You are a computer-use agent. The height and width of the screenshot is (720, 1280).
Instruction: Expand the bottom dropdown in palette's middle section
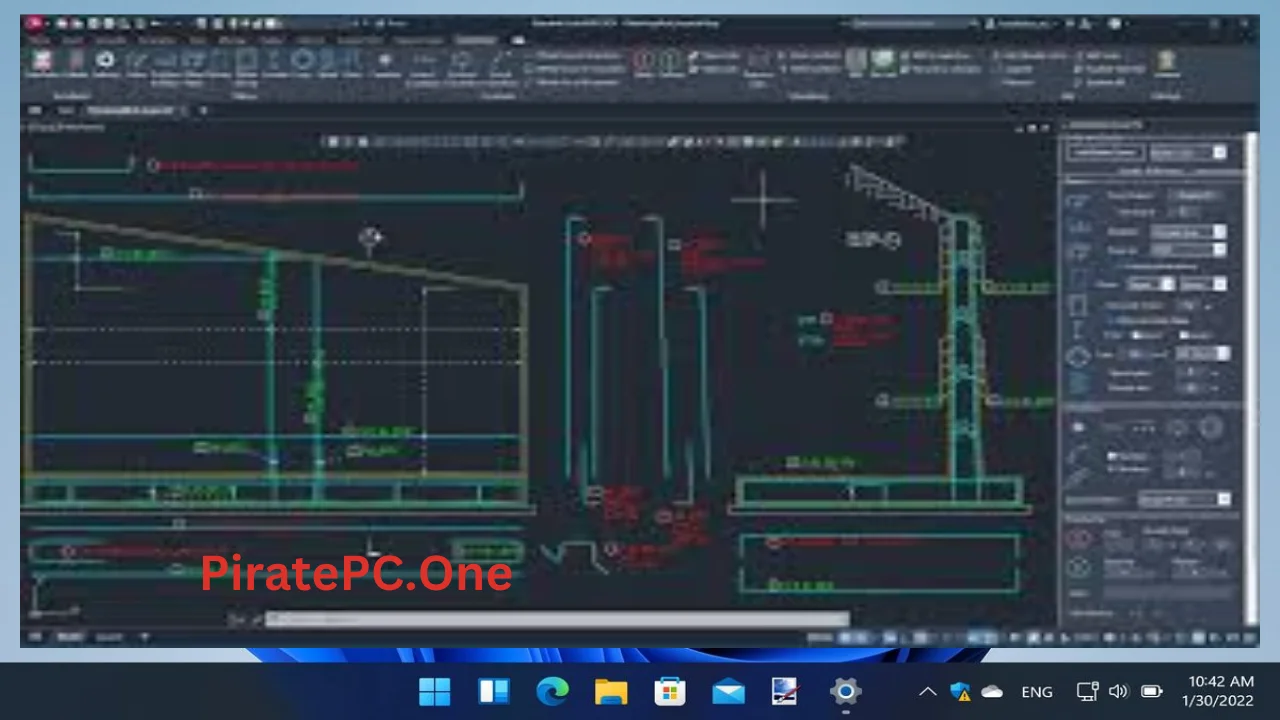[1184, 499]
